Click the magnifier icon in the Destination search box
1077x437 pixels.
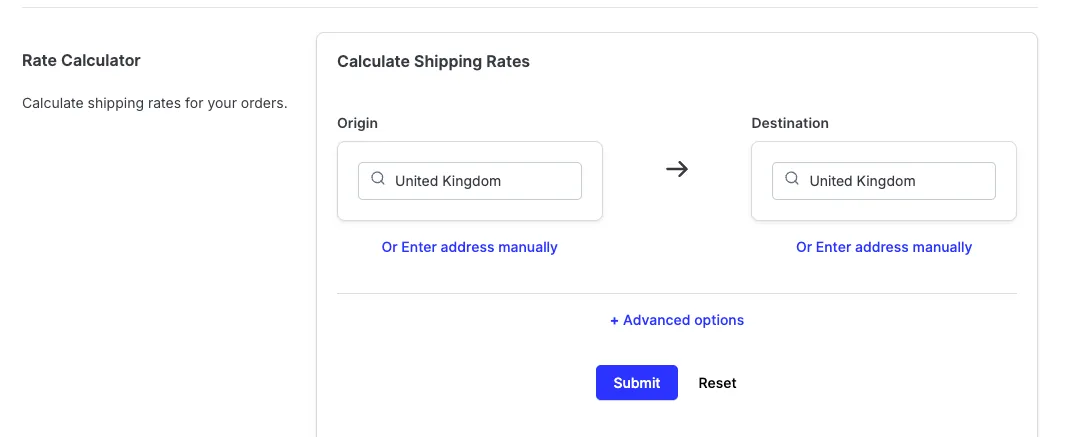[792, 179]
